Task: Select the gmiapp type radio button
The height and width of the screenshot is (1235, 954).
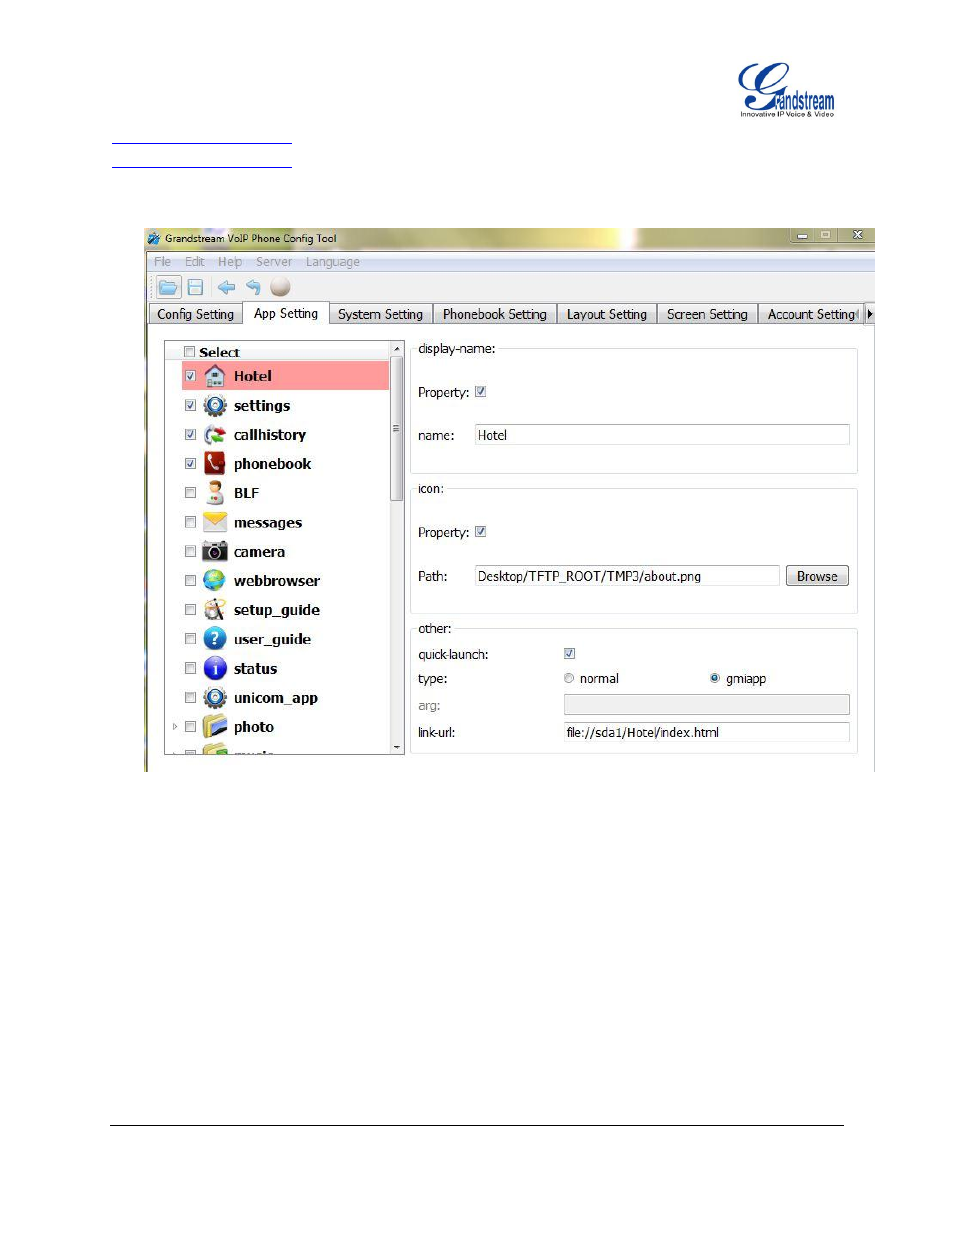Action: point(715,678)
